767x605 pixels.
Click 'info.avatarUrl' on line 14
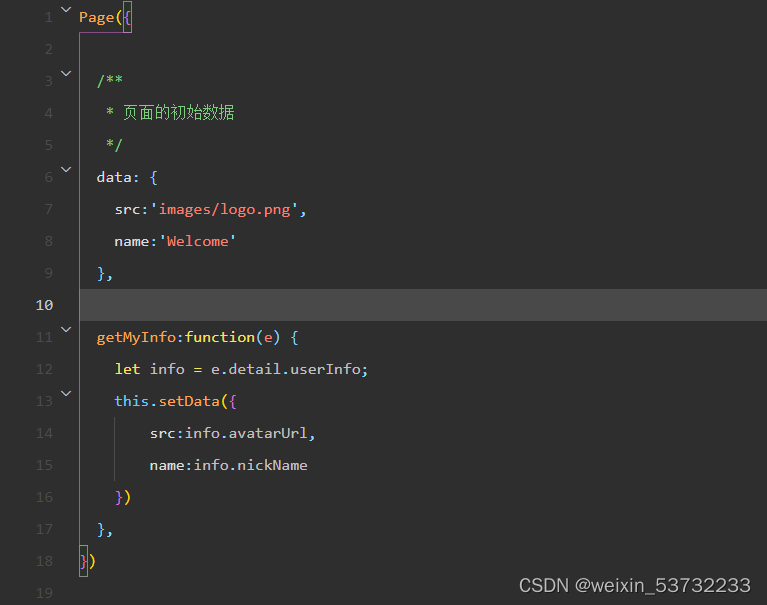pos(246,433)
